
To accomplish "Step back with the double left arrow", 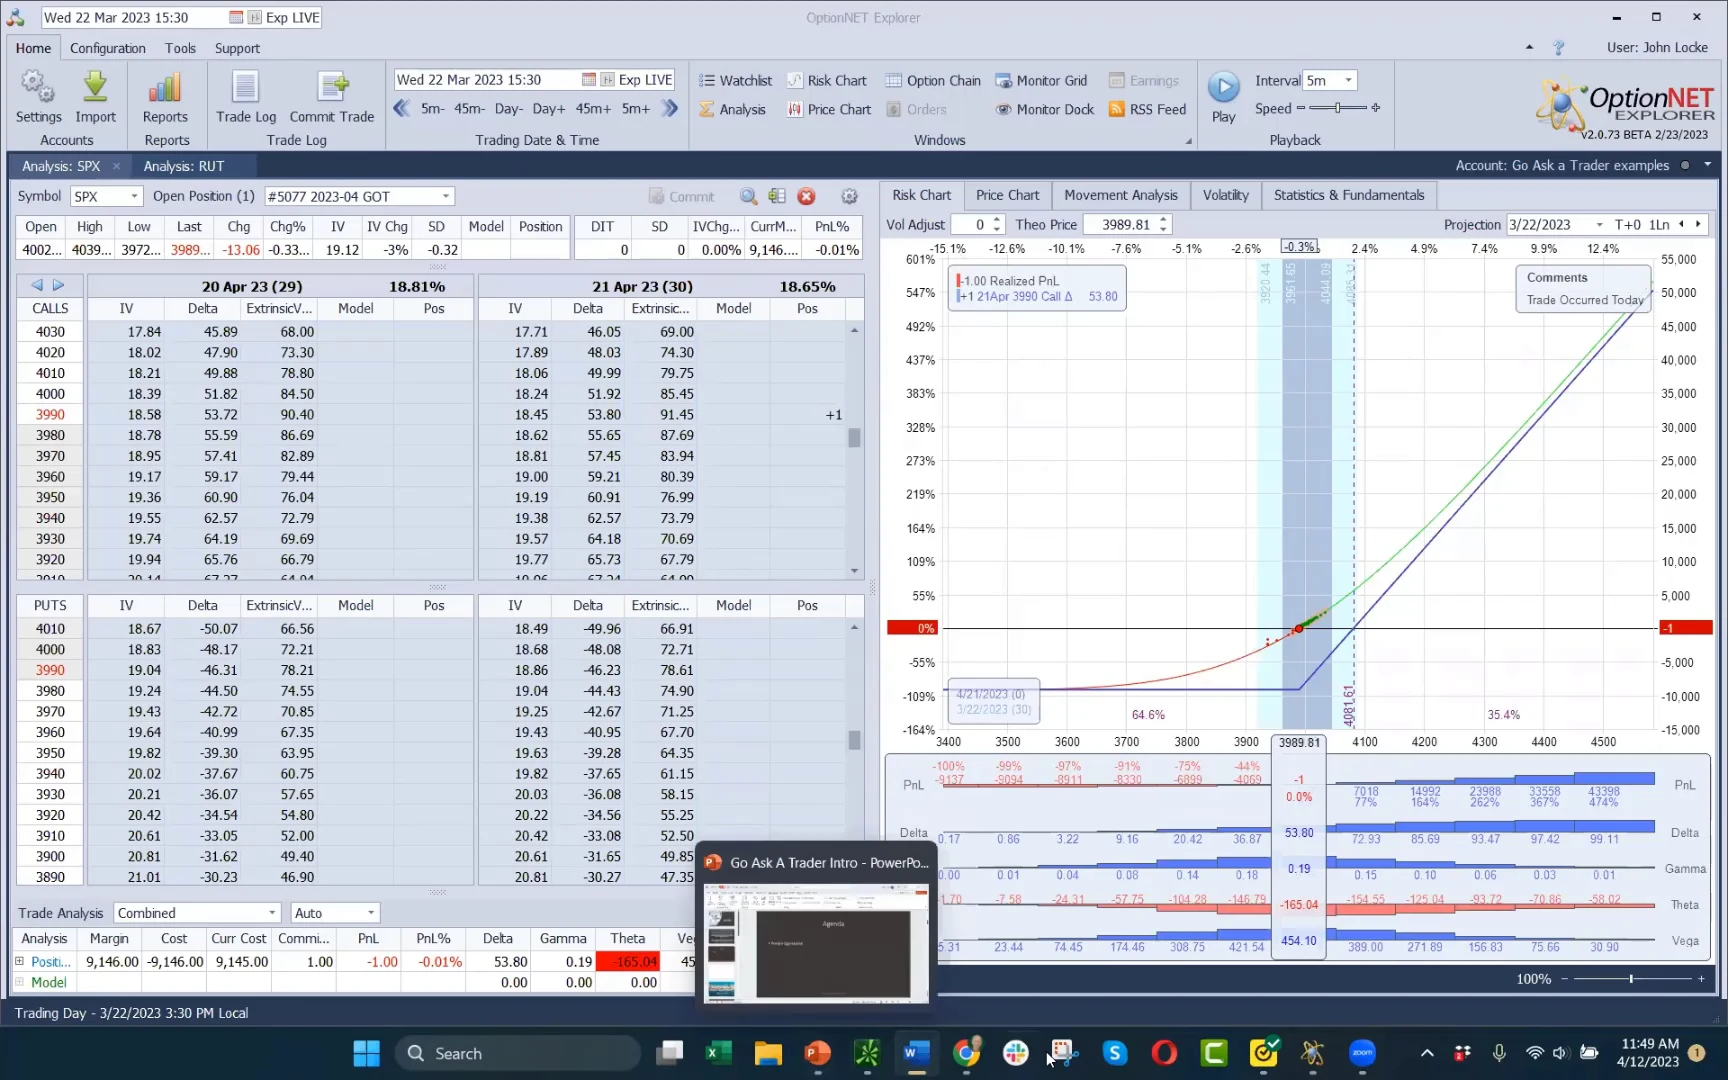I will point(402,108).
